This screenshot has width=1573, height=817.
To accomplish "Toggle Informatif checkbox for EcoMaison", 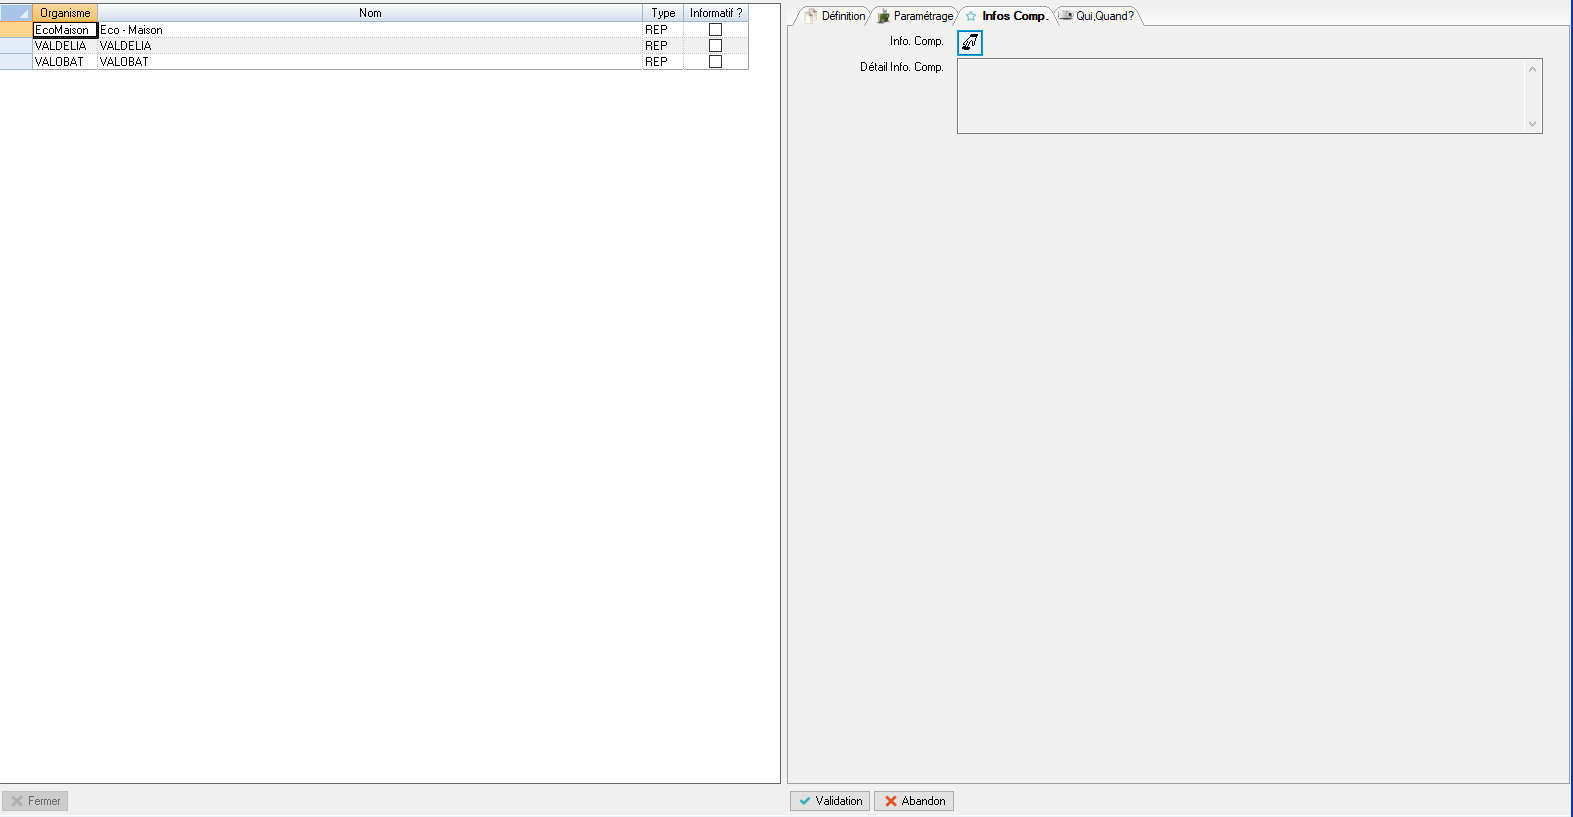I will coord(715,30).
